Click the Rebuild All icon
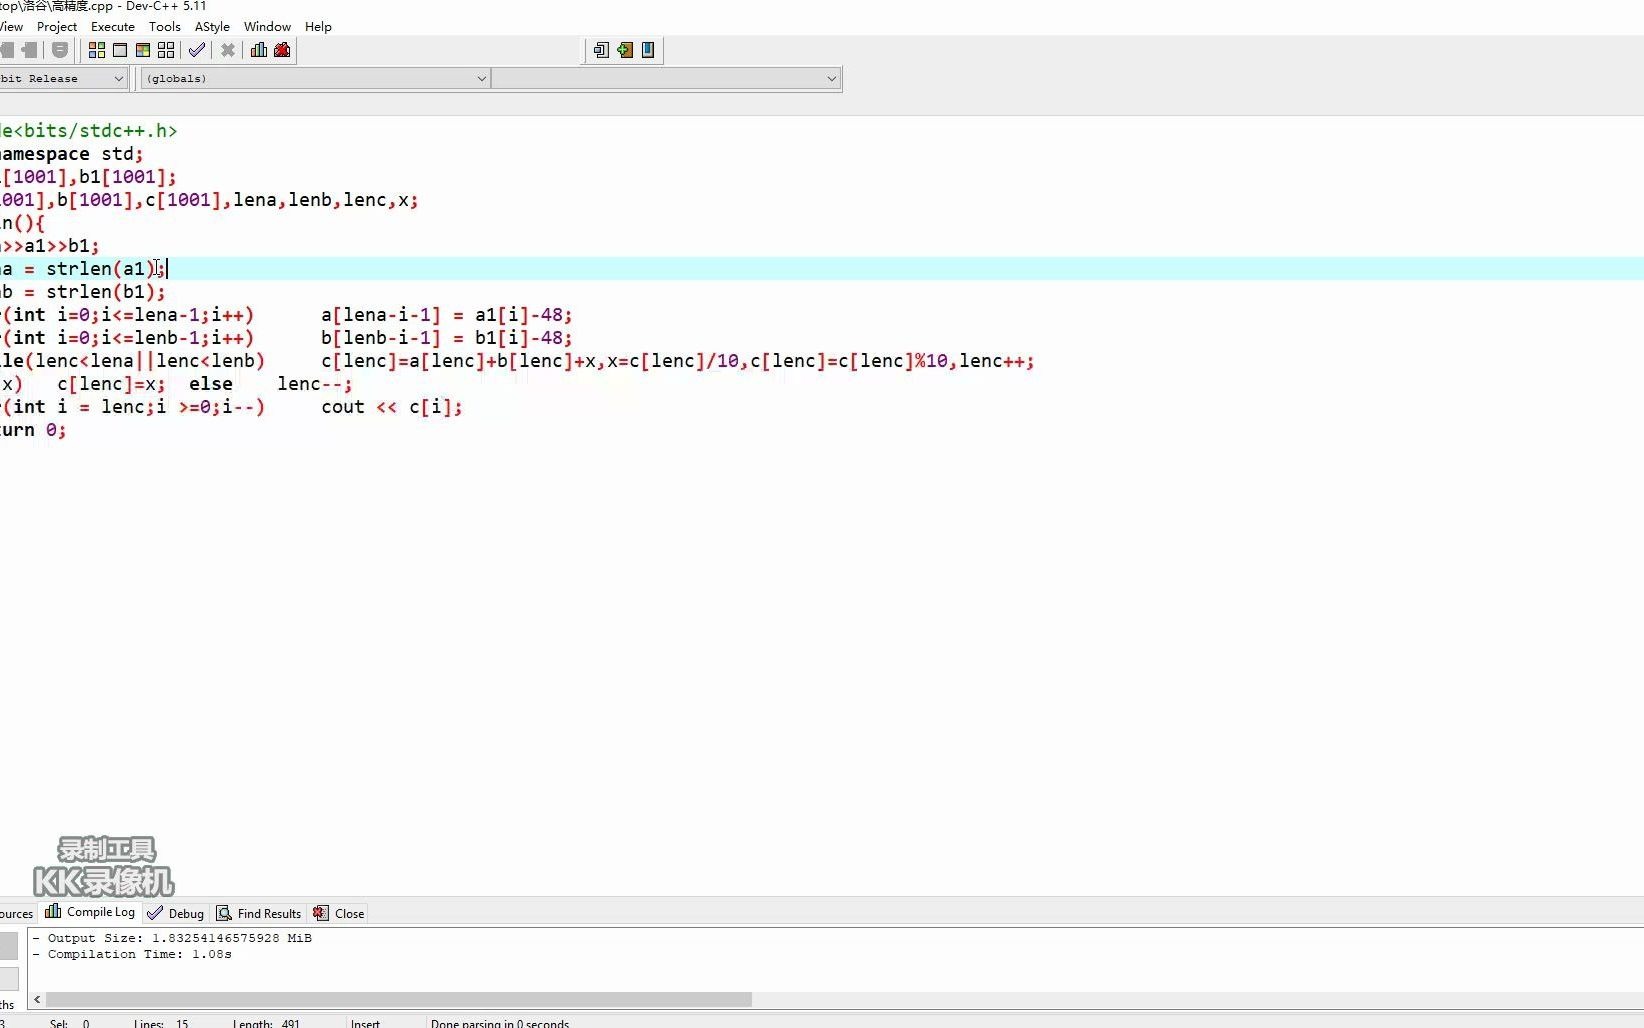 [x=166, y=51]
